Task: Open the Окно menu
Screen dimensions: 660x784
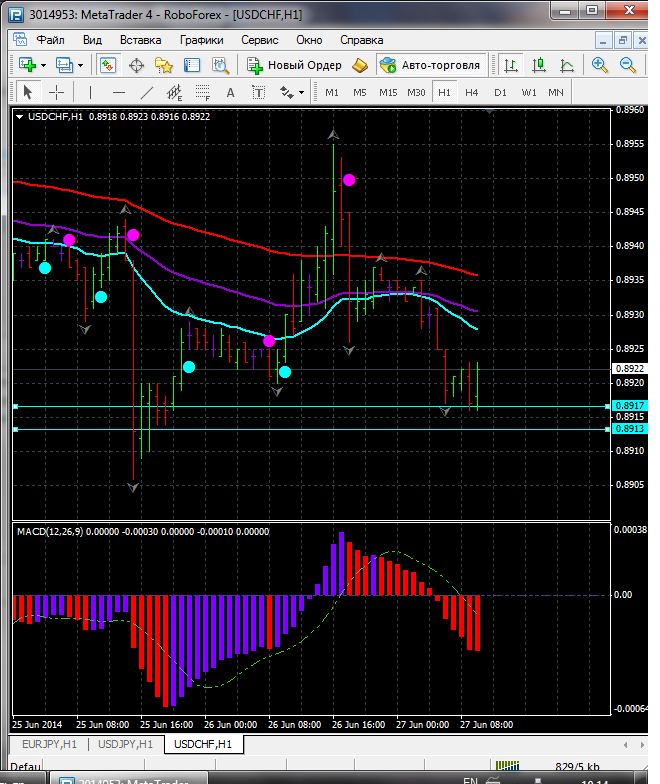Action: click(x=309, y=40)
